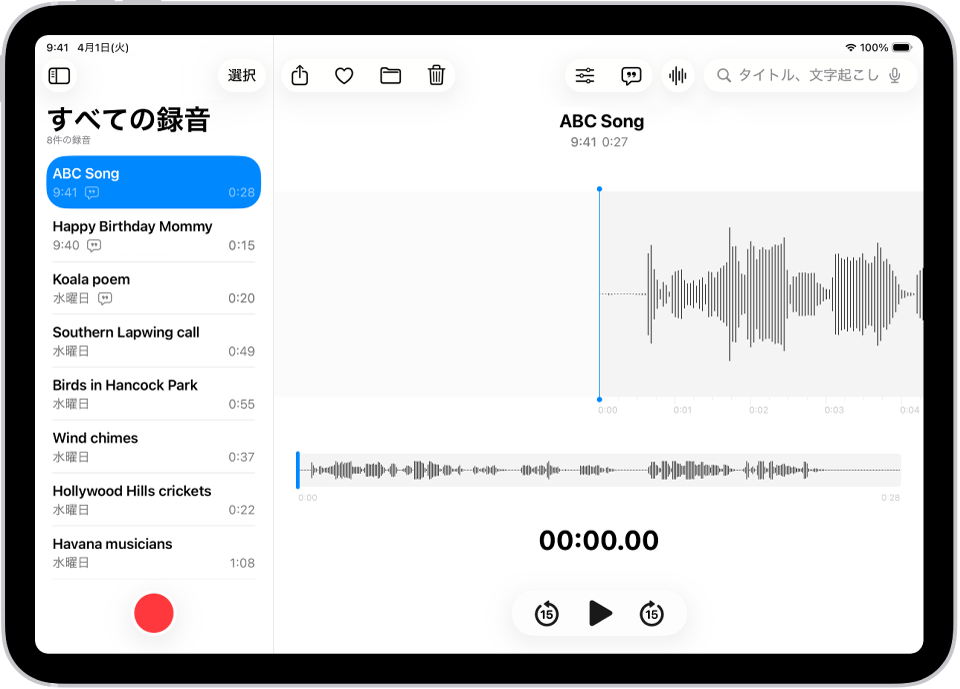Viewport: 960px width, 689px height.
Task: Select the Wind chimes recording
Action: pos(153,446)
